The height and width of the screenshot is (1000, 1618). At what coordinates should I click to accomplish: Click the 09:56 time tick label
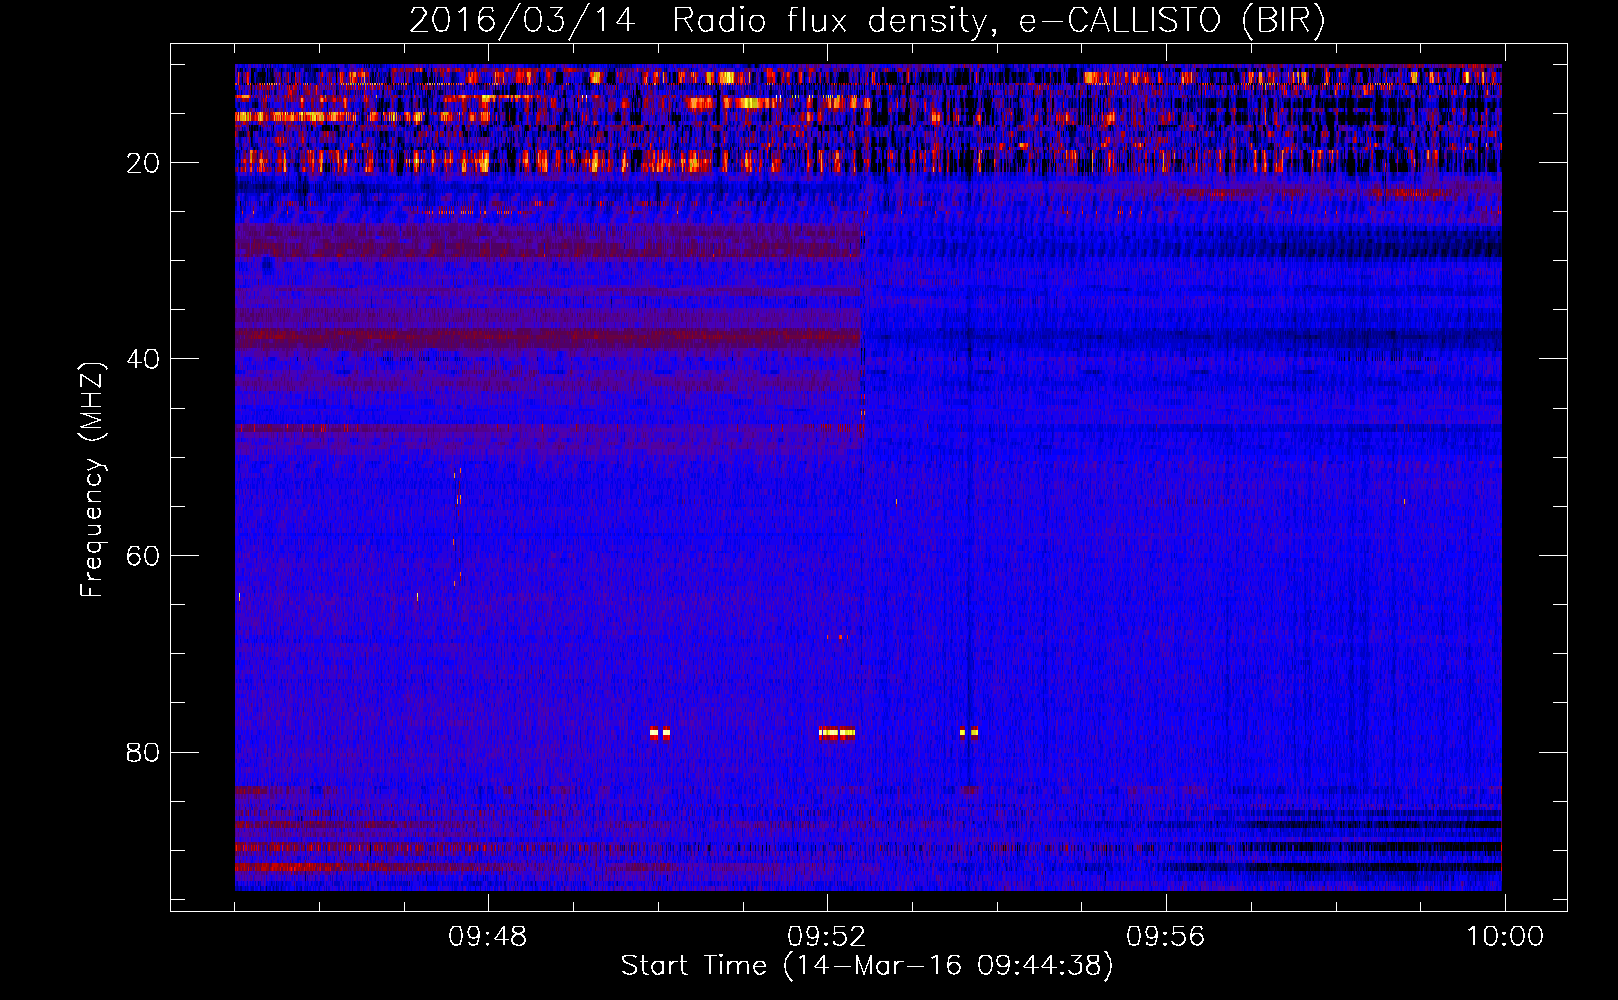1166,937
